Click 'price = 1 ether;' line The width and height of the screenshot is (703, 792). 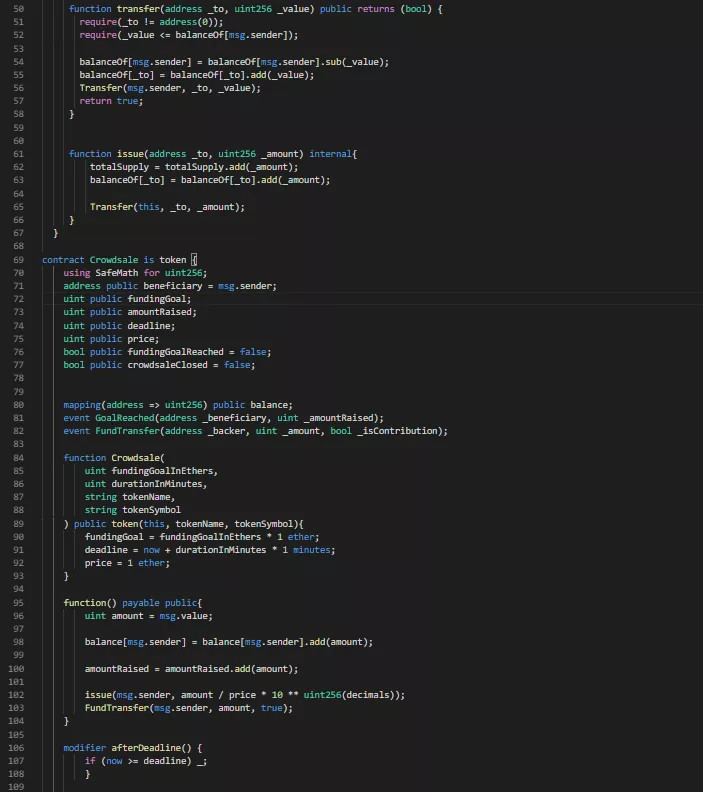[127, 563]
